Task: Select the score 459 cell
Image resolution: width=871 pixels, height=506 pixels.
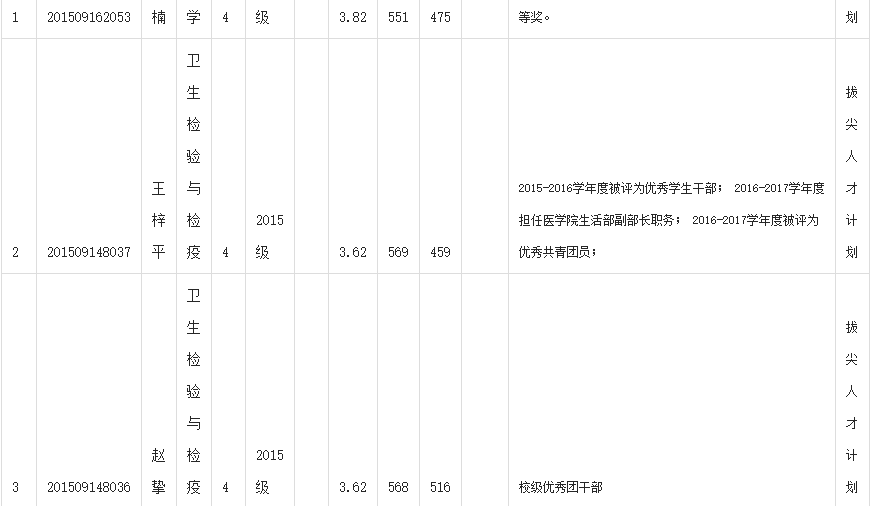Action: [440, 253]
